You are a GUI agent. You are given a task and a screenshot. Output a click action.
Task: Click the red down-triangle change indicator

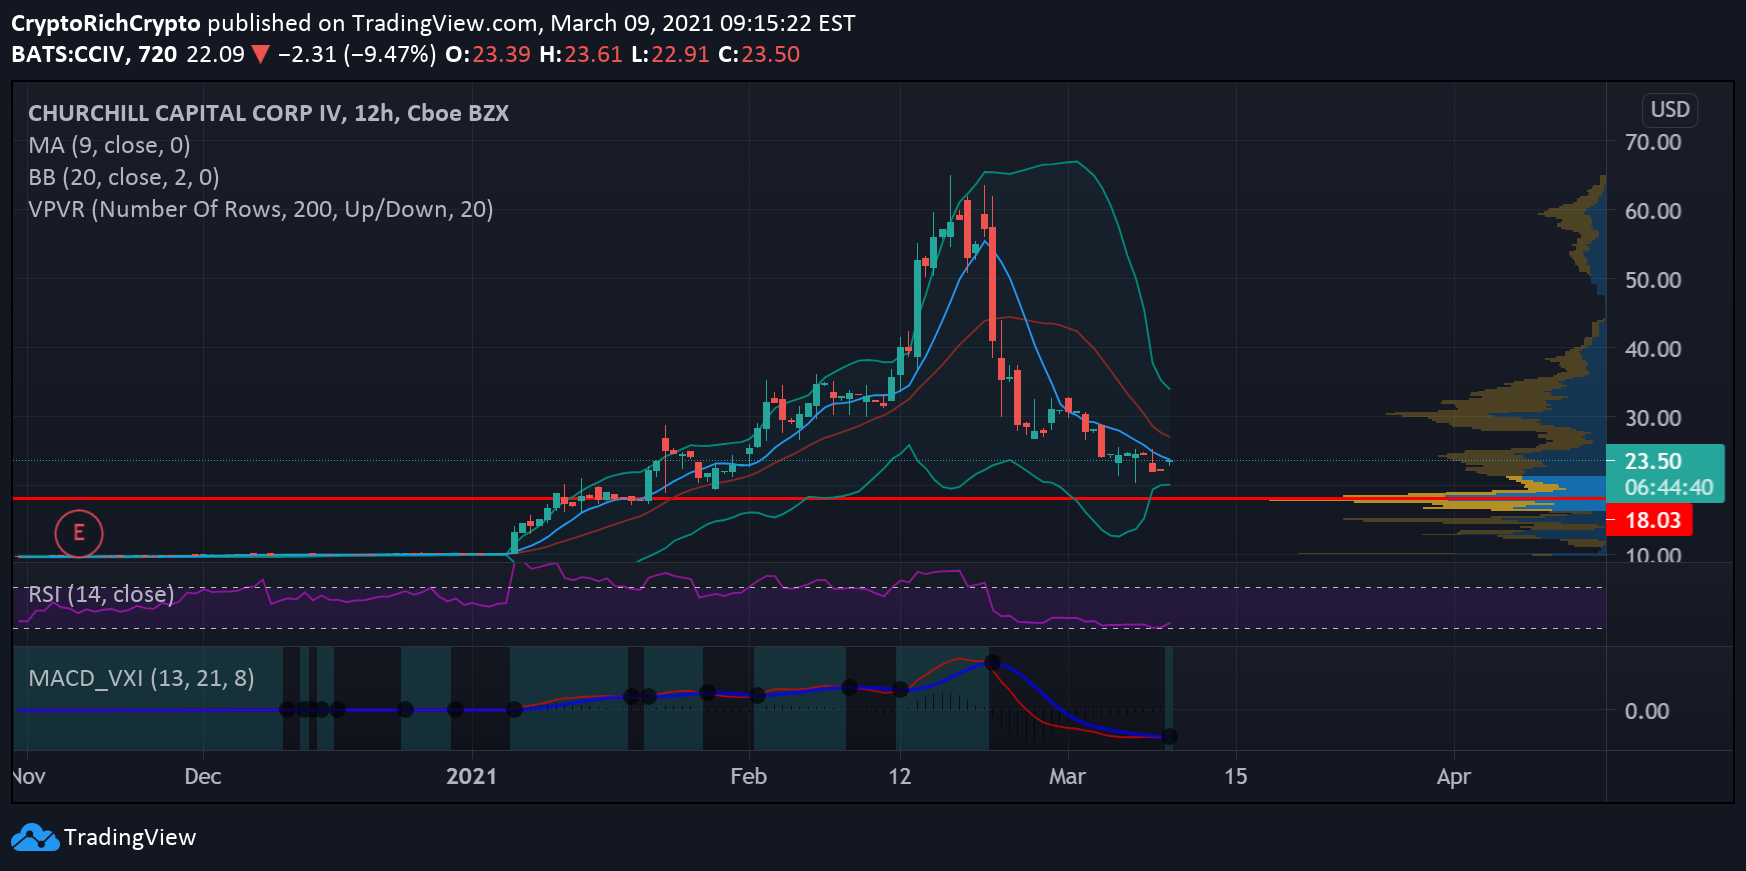pos(261,55)
